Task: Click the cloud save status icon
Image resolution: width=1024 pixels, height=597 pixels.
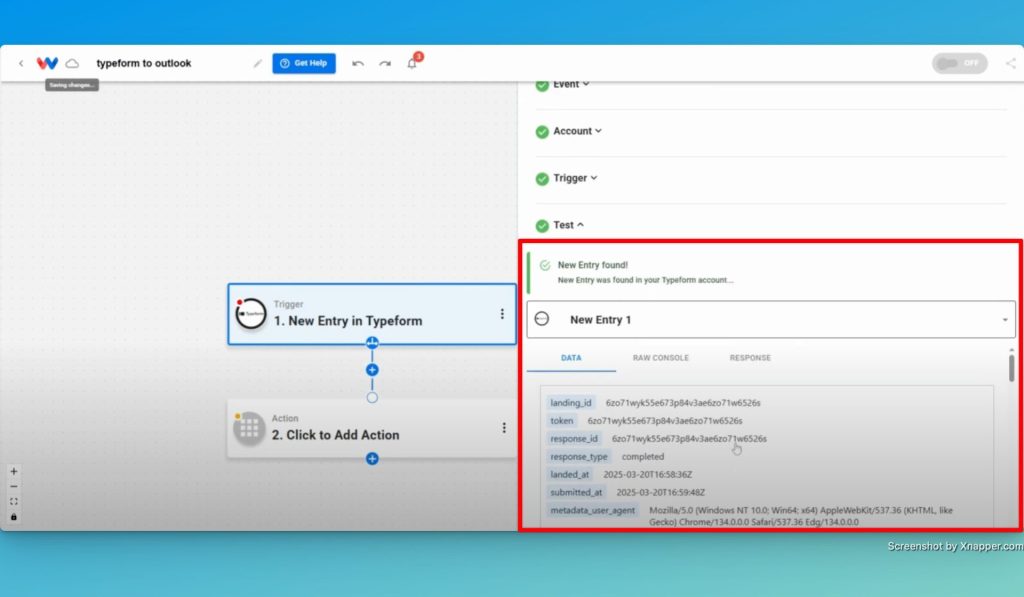Action: click(x=72, y=63)
